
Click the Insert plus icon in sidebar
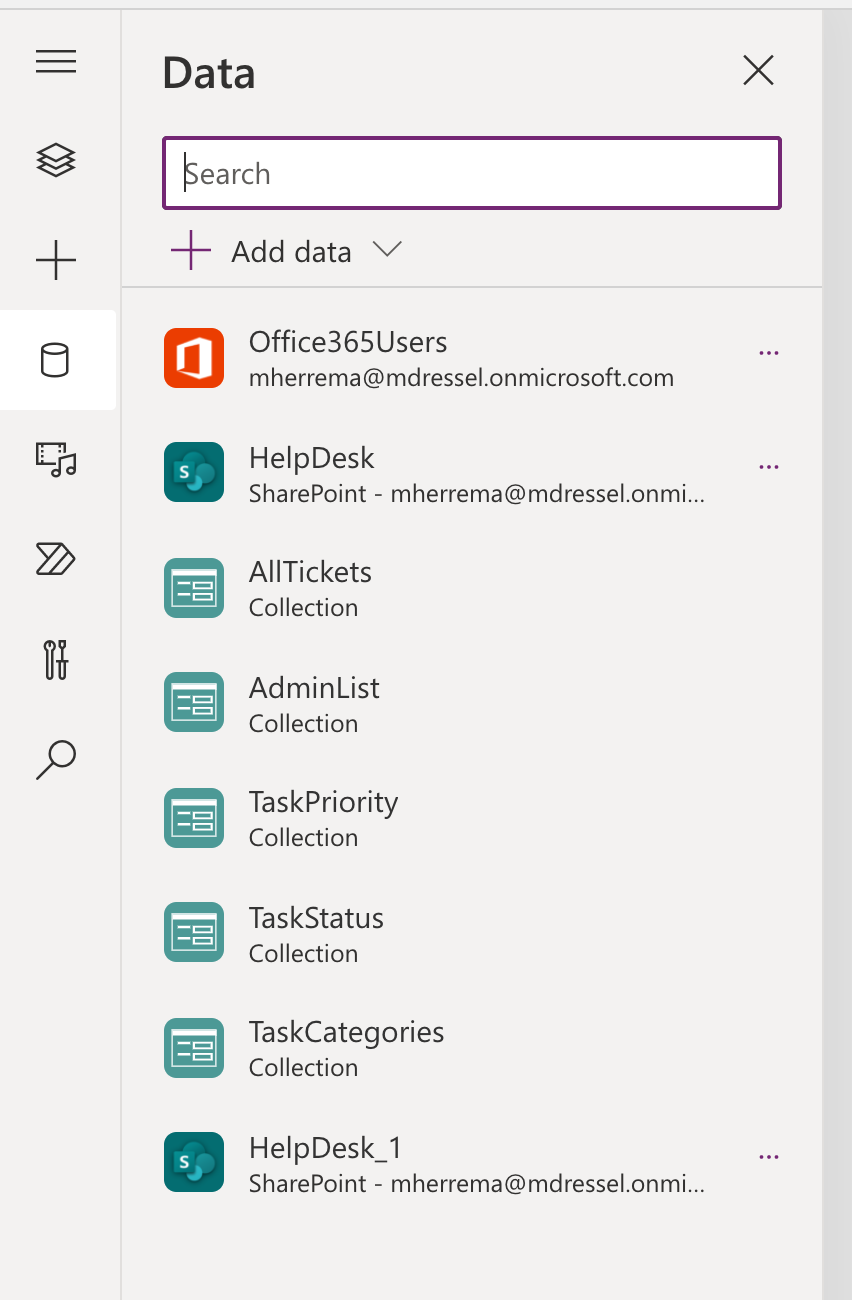tap(56, 260)
